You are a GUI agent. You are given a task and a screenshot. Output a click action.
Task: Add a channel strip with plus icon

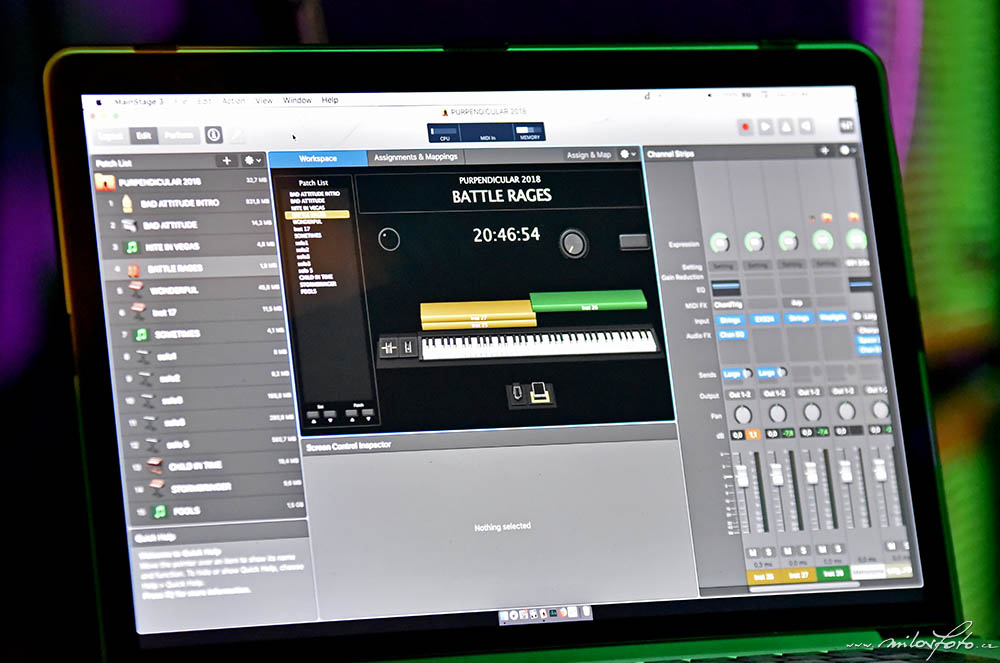click(x=825, y=150)
